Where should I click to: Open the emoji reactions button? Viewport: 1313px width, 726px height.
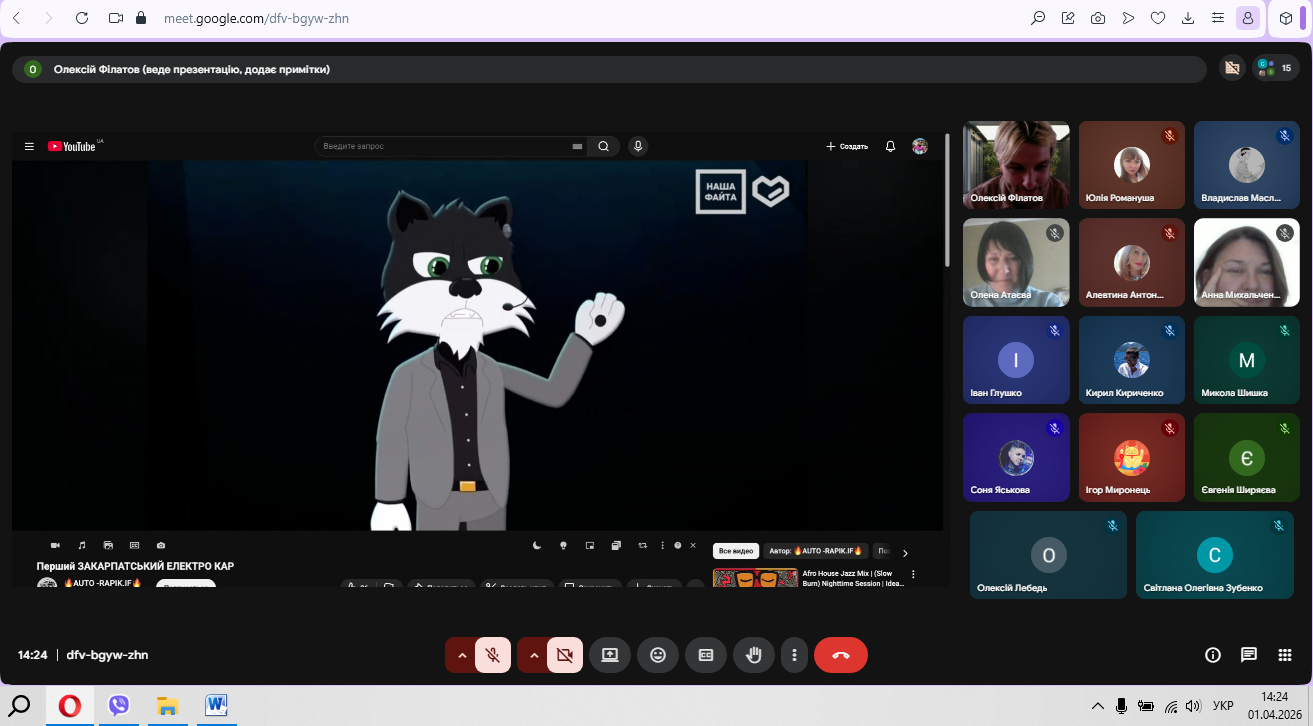(658, 655)
